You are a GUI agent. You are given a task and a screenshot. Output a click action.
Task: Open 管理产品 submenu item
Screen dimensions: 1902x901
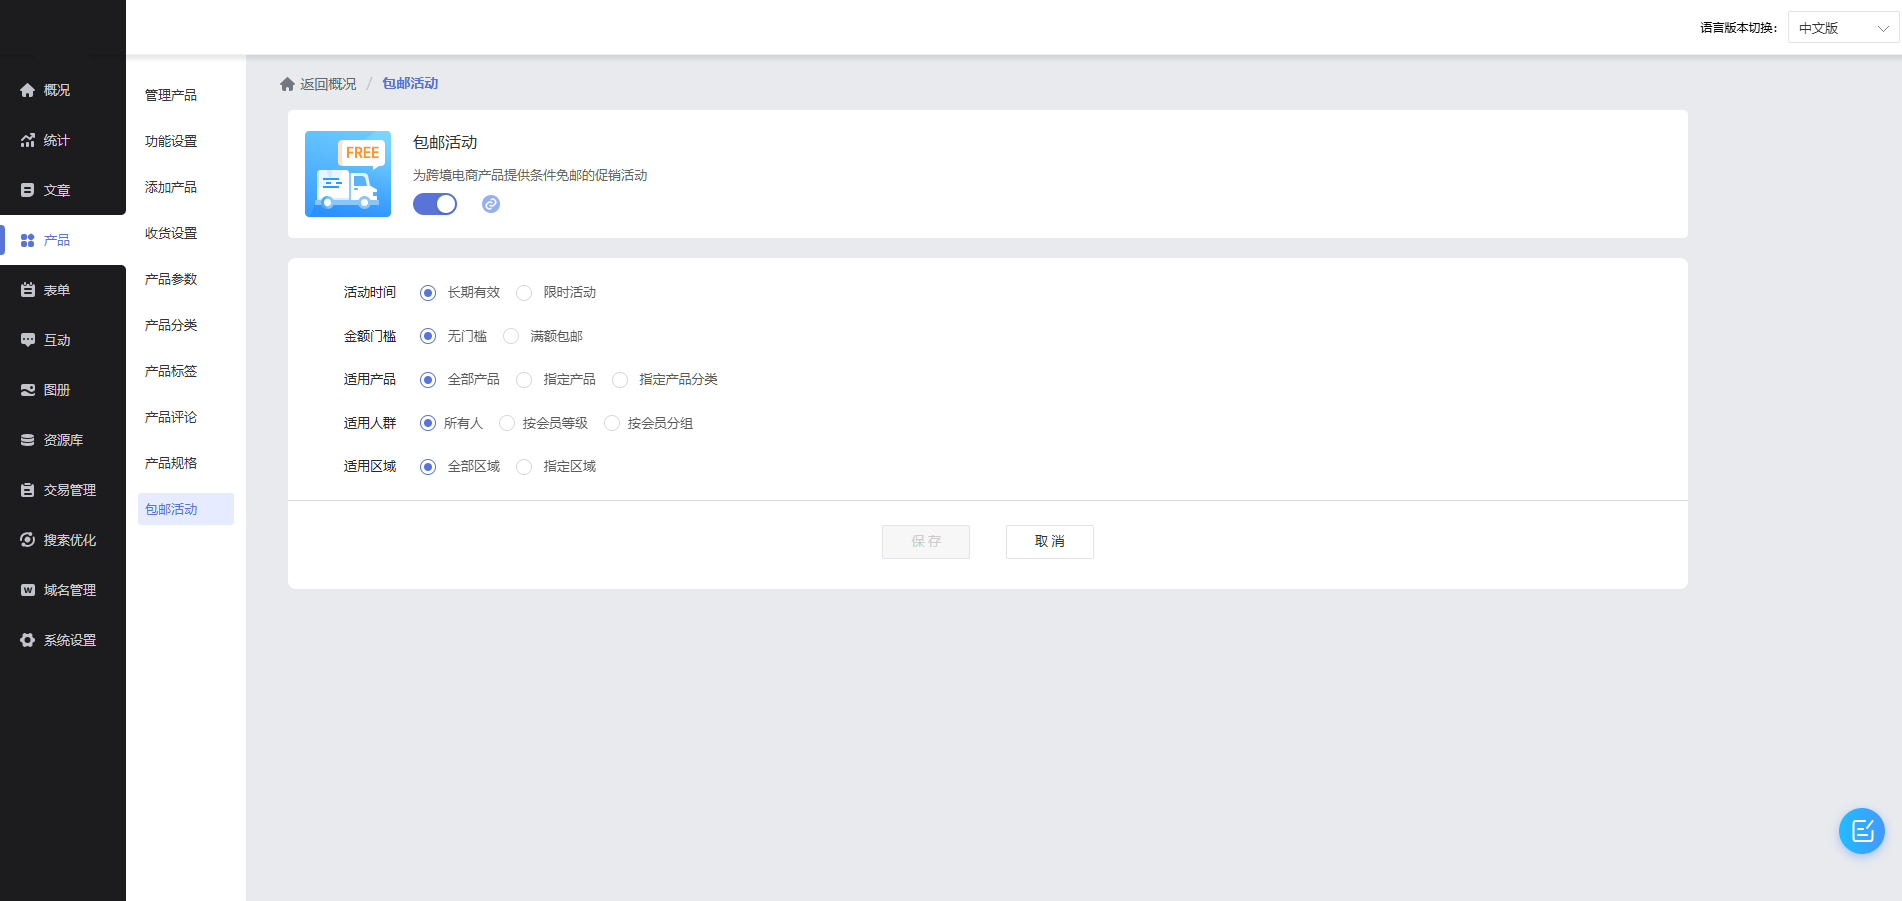coord(171,95)
